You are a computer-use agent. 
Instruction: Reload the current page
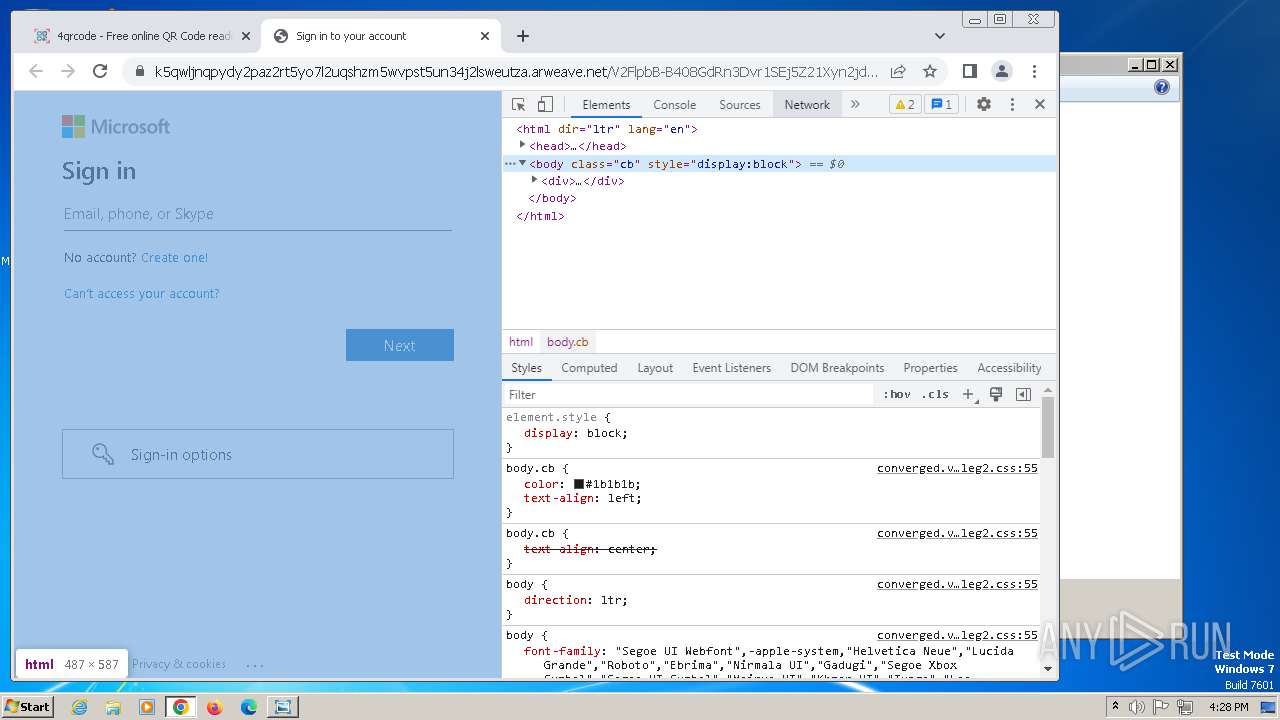[100, 71]
